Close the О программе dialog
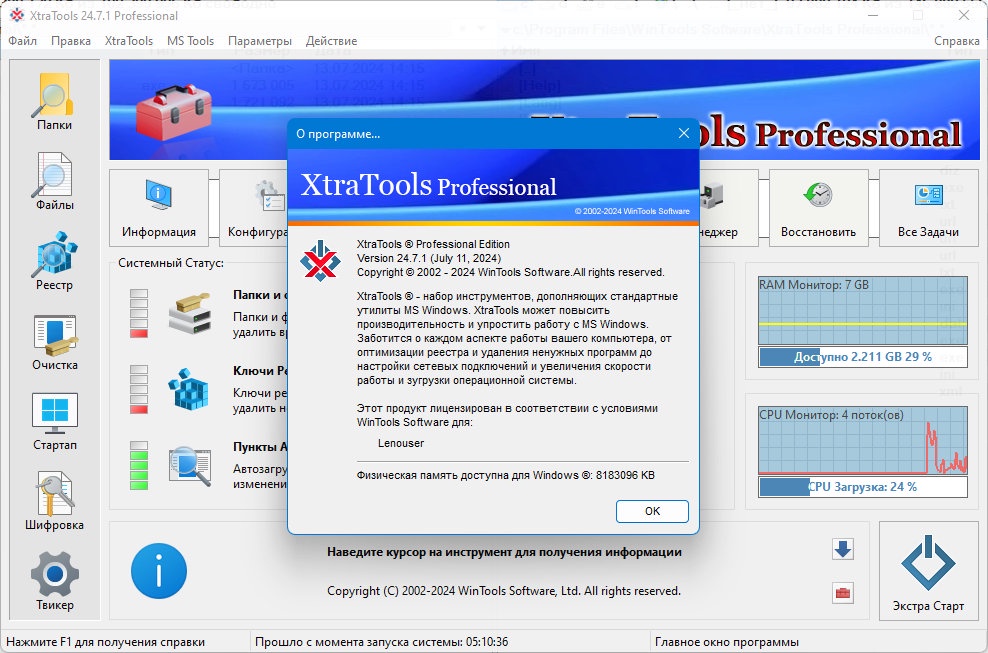Image resolution: width=988 pixels, height=653 pixels. click(684, 133)
